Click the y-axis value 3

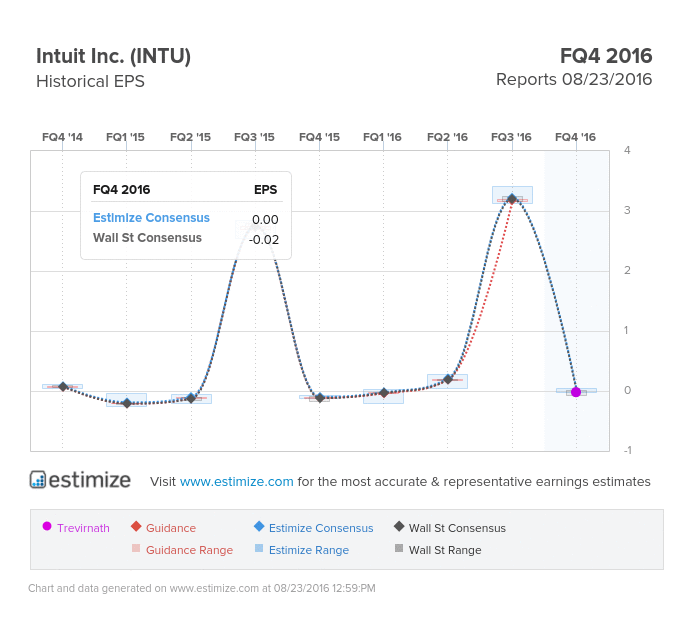tap(627, 210)
